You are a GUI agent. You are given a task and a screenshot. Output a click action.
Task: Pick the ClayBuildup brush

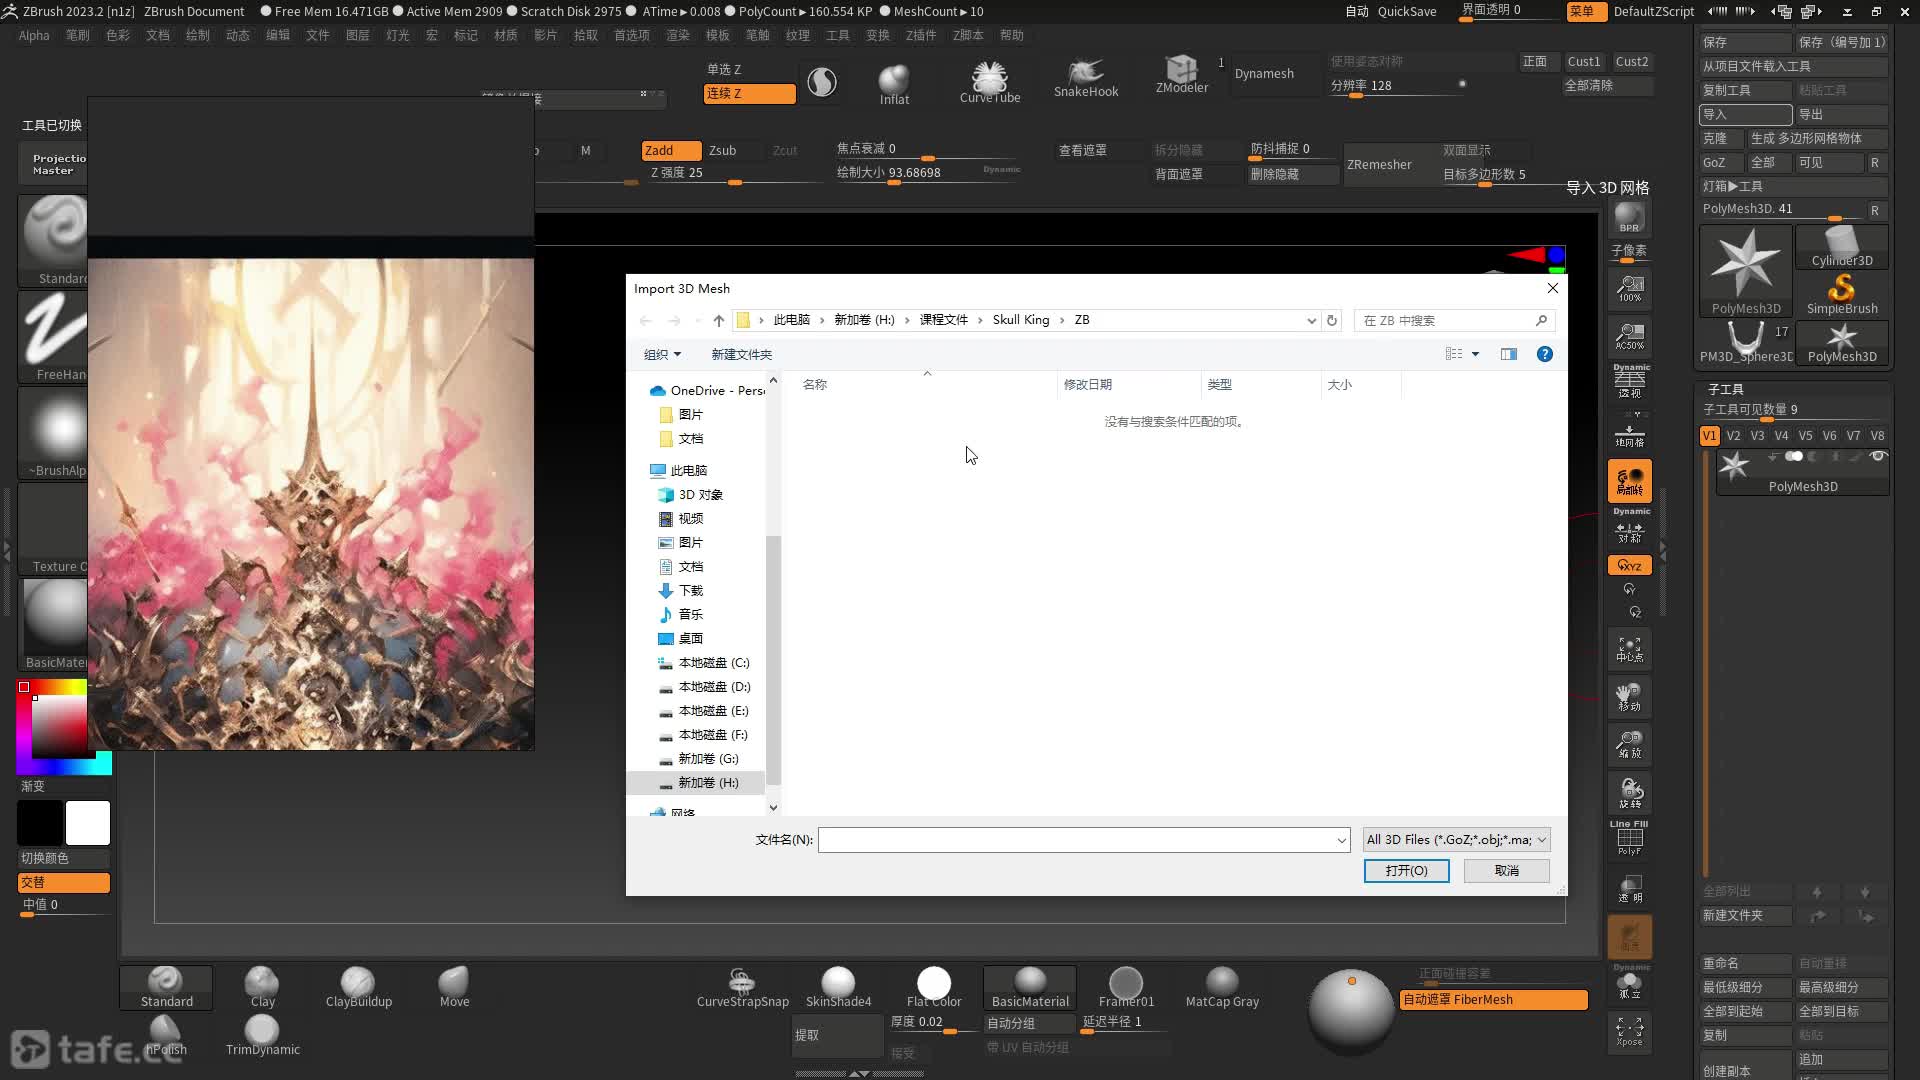point(358,987)
